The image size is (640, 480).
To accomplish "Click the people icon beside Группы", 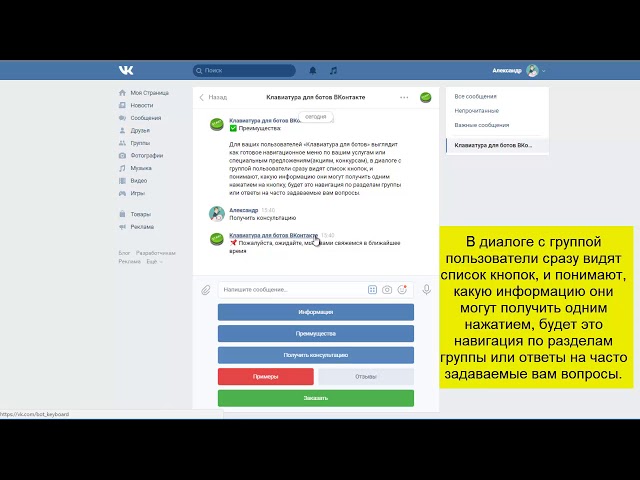I will (122, 143).
